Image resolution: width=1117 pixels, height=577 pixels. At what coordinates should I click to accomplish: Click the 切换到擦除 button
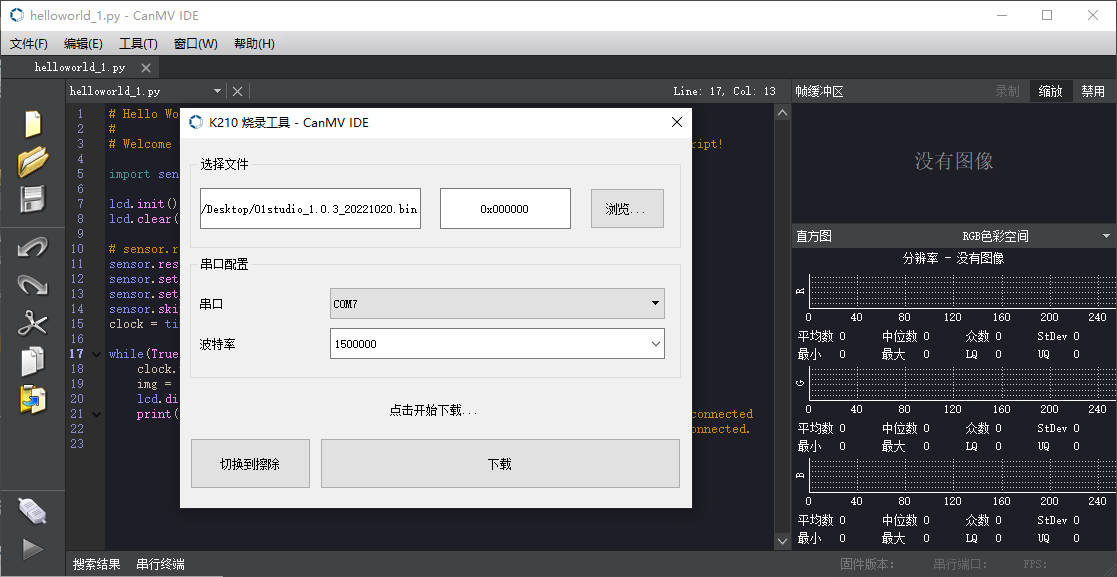(x=250, y=464)
